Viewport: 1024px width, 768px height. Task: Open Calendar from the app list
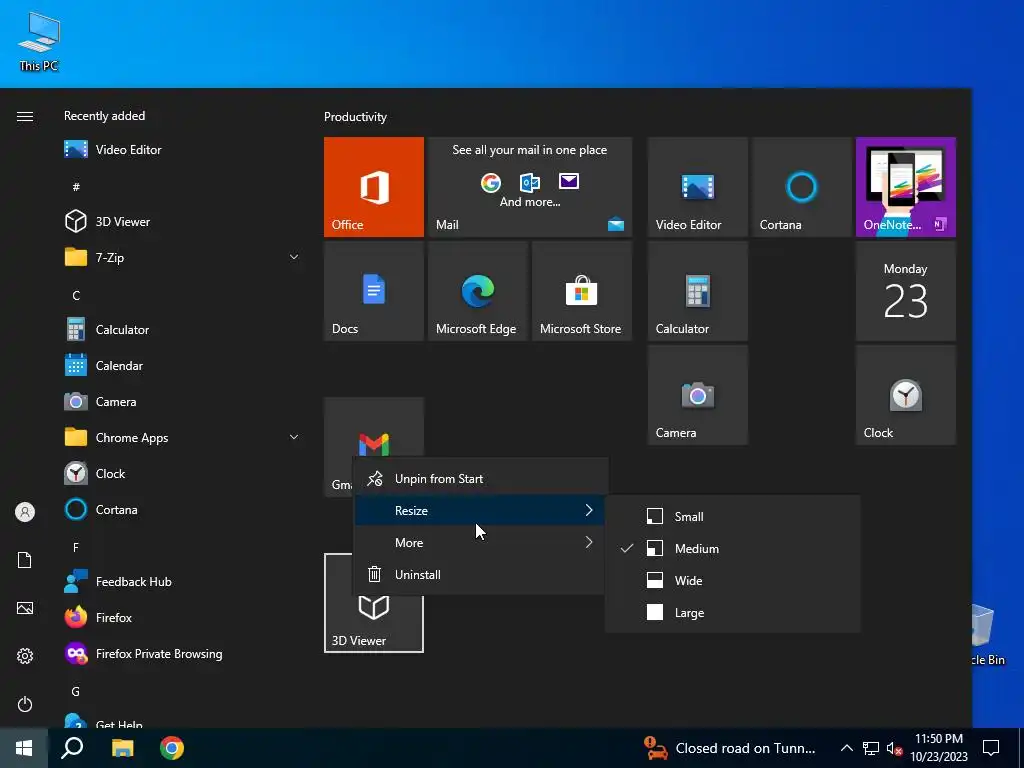pyautogui.click(x=182, y=366)
